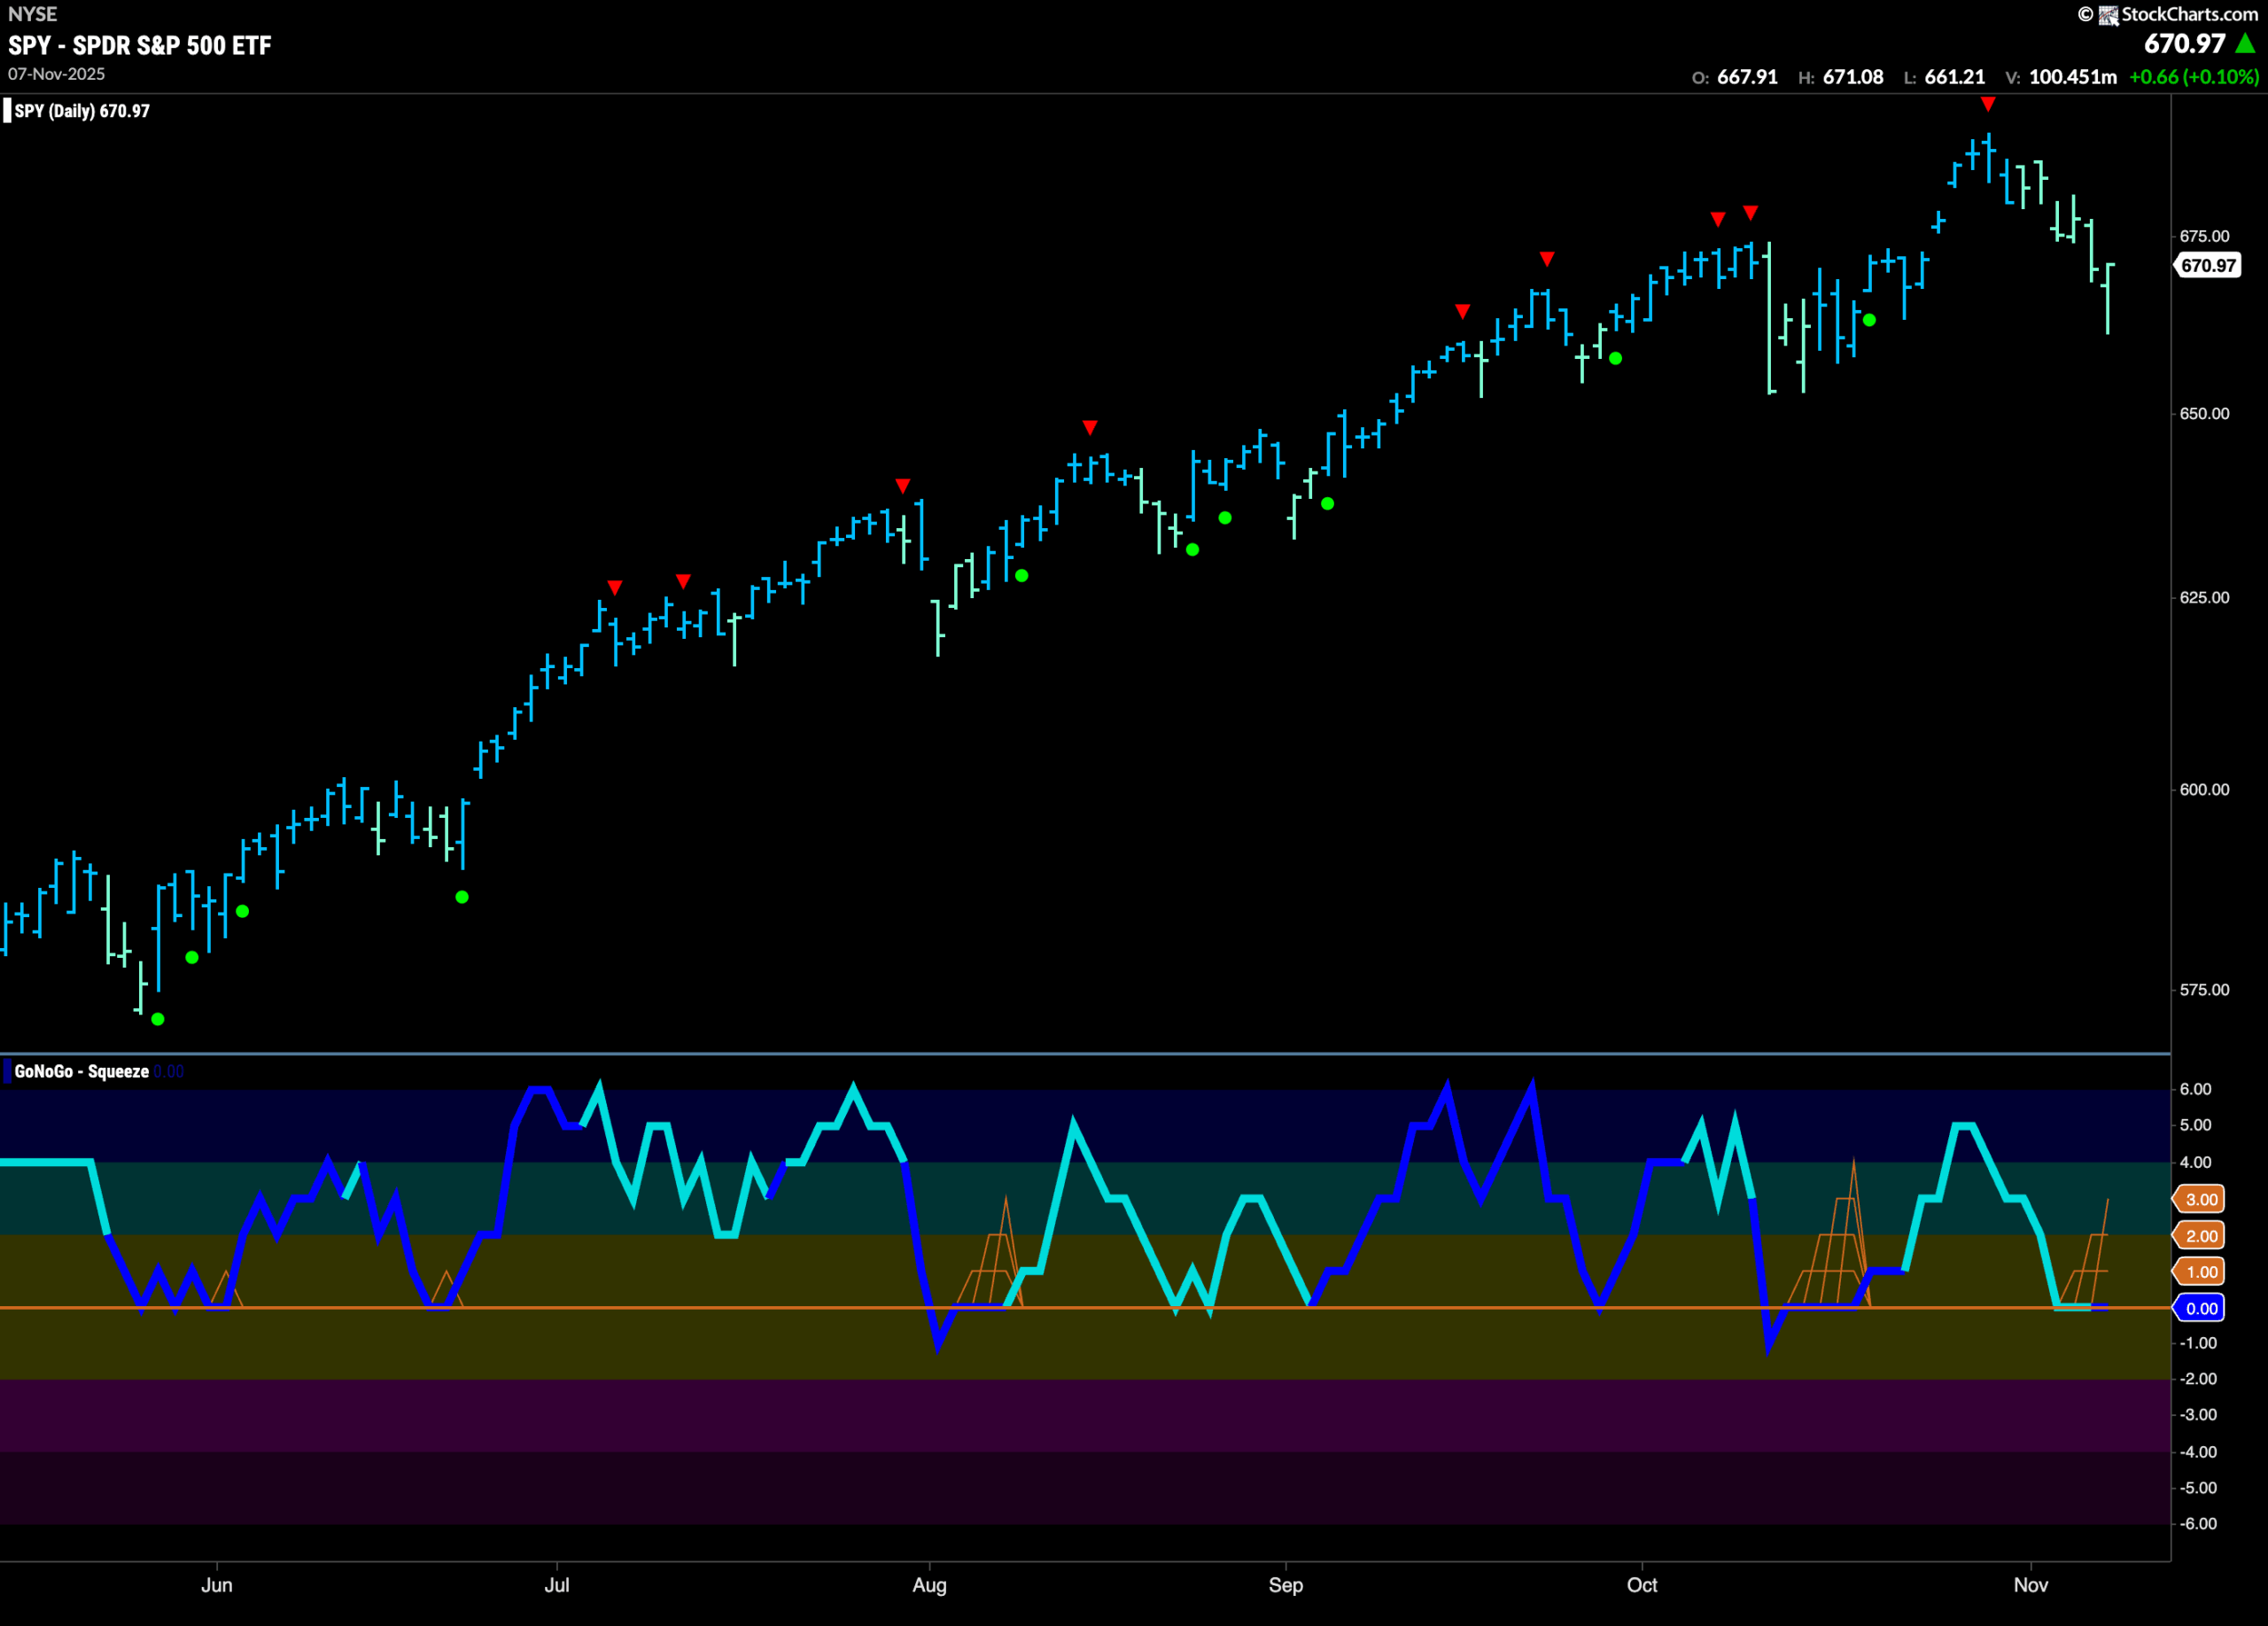The height and width of the screenshot is (1626, 2268).
Task: Click the low value L: 661.21
Action: [x=1944, y=77]
